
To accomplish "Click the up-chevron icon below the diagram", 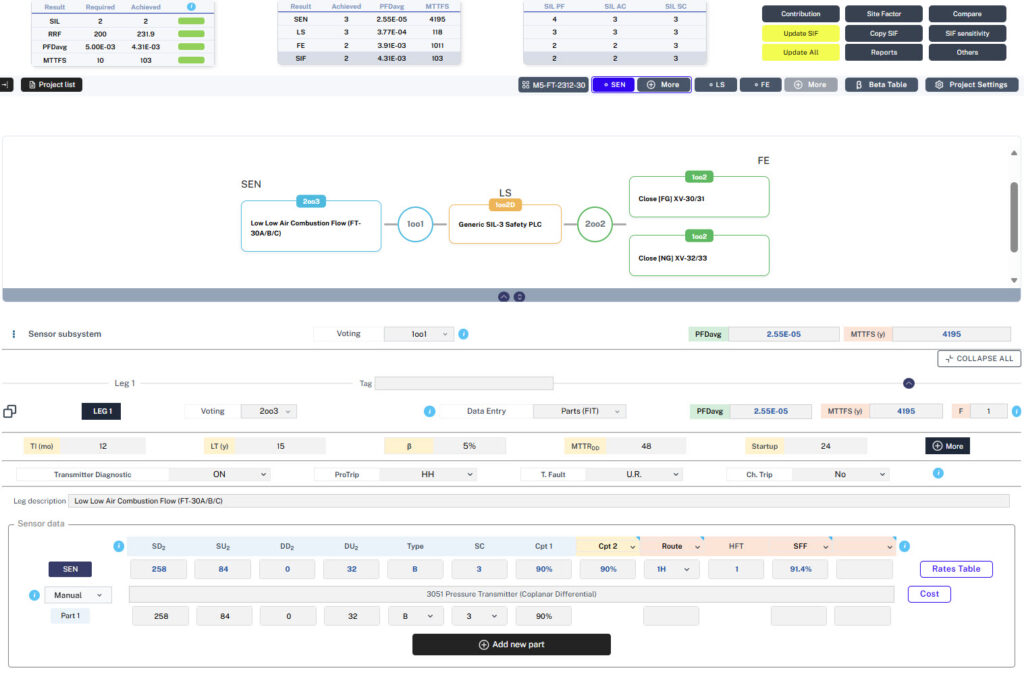I will coord(503,296).
